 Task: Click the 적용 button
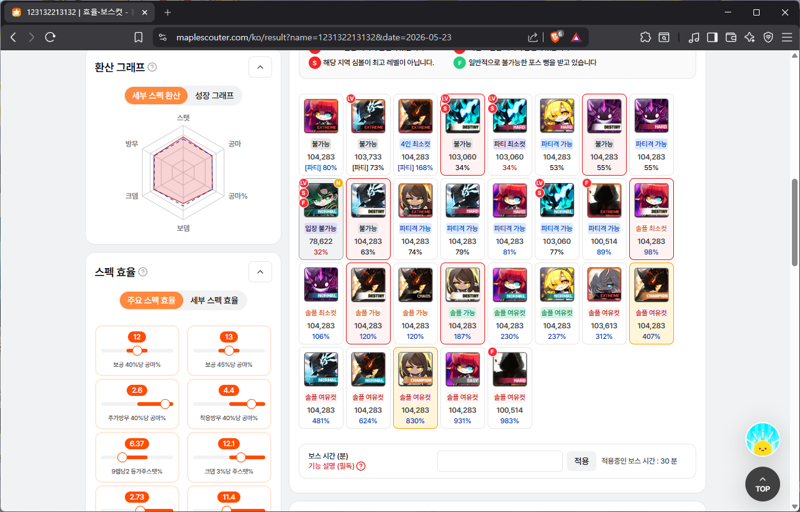tap(581, 461)
